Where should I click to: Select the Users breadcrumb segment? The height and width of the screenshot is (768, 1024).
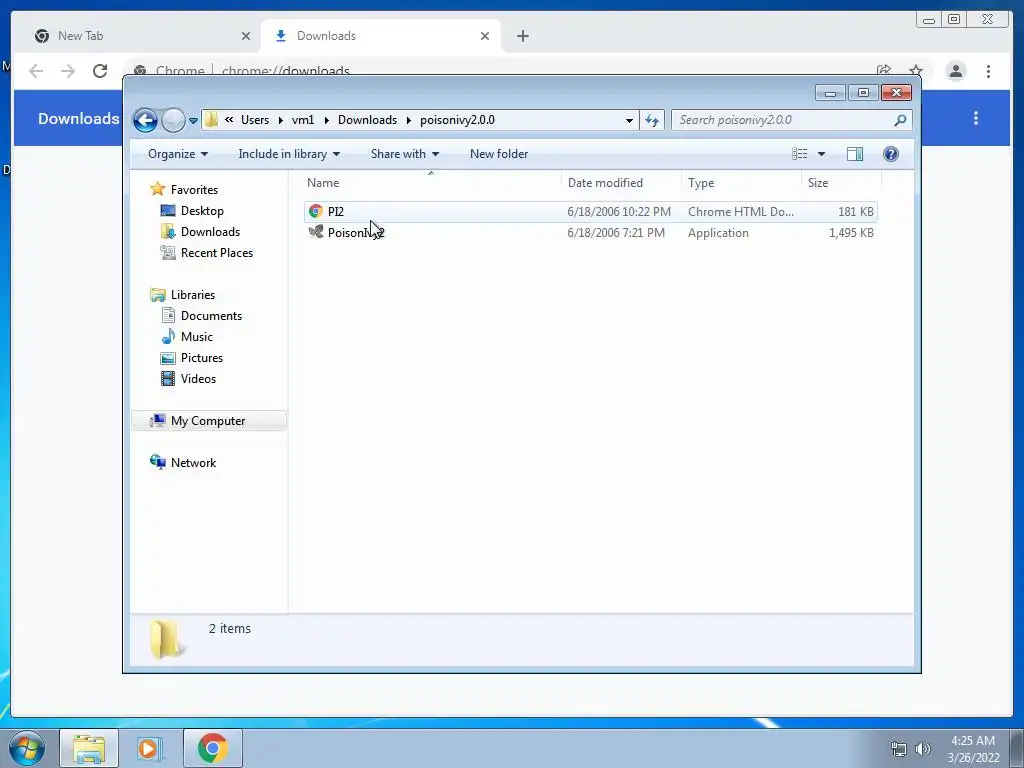pyautogui.click(x=255, y=120)
